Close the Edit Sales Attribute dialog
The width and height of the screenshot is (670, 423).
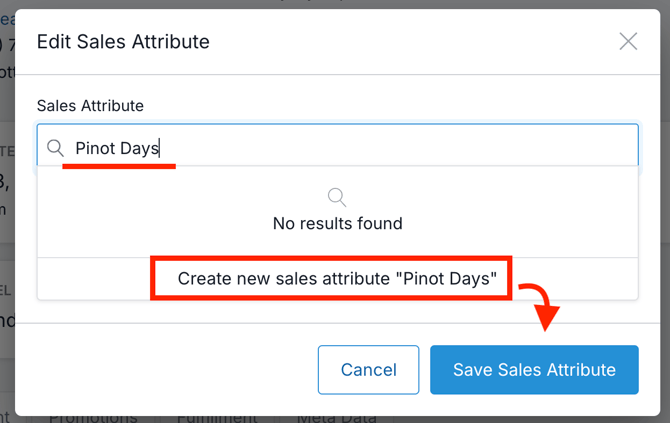[628, 41]
